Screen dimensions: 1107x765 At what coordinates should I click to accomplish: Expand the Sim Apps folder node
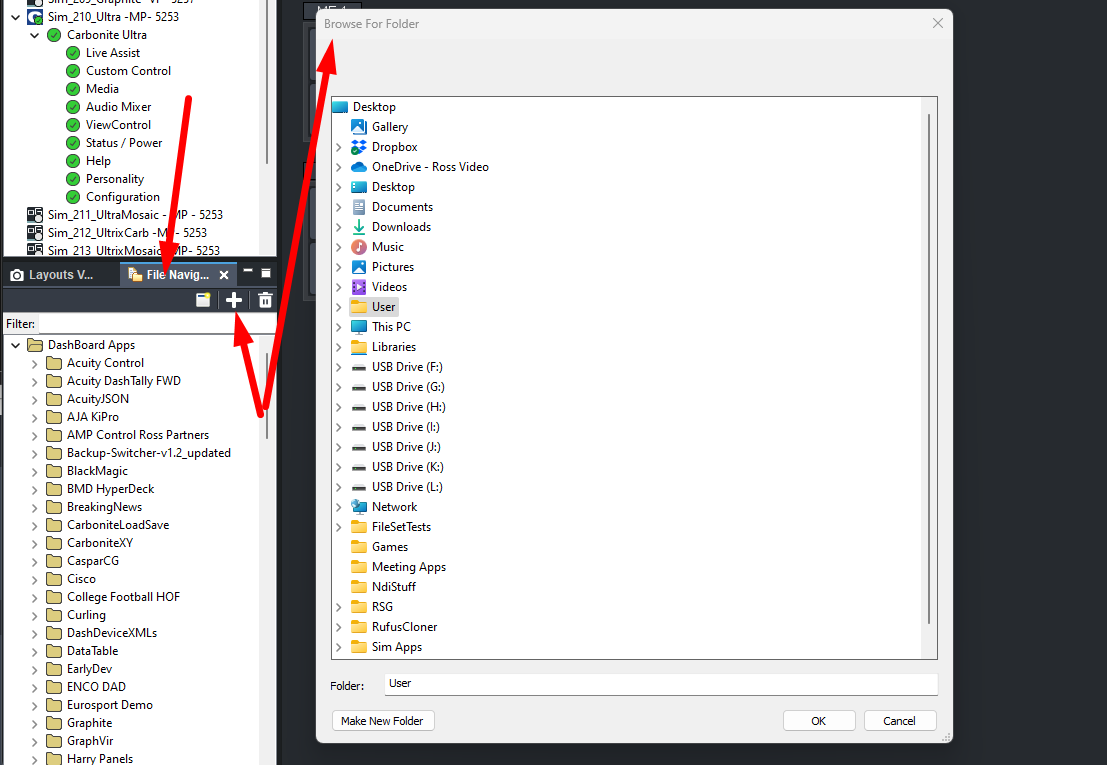coord(339,647)
